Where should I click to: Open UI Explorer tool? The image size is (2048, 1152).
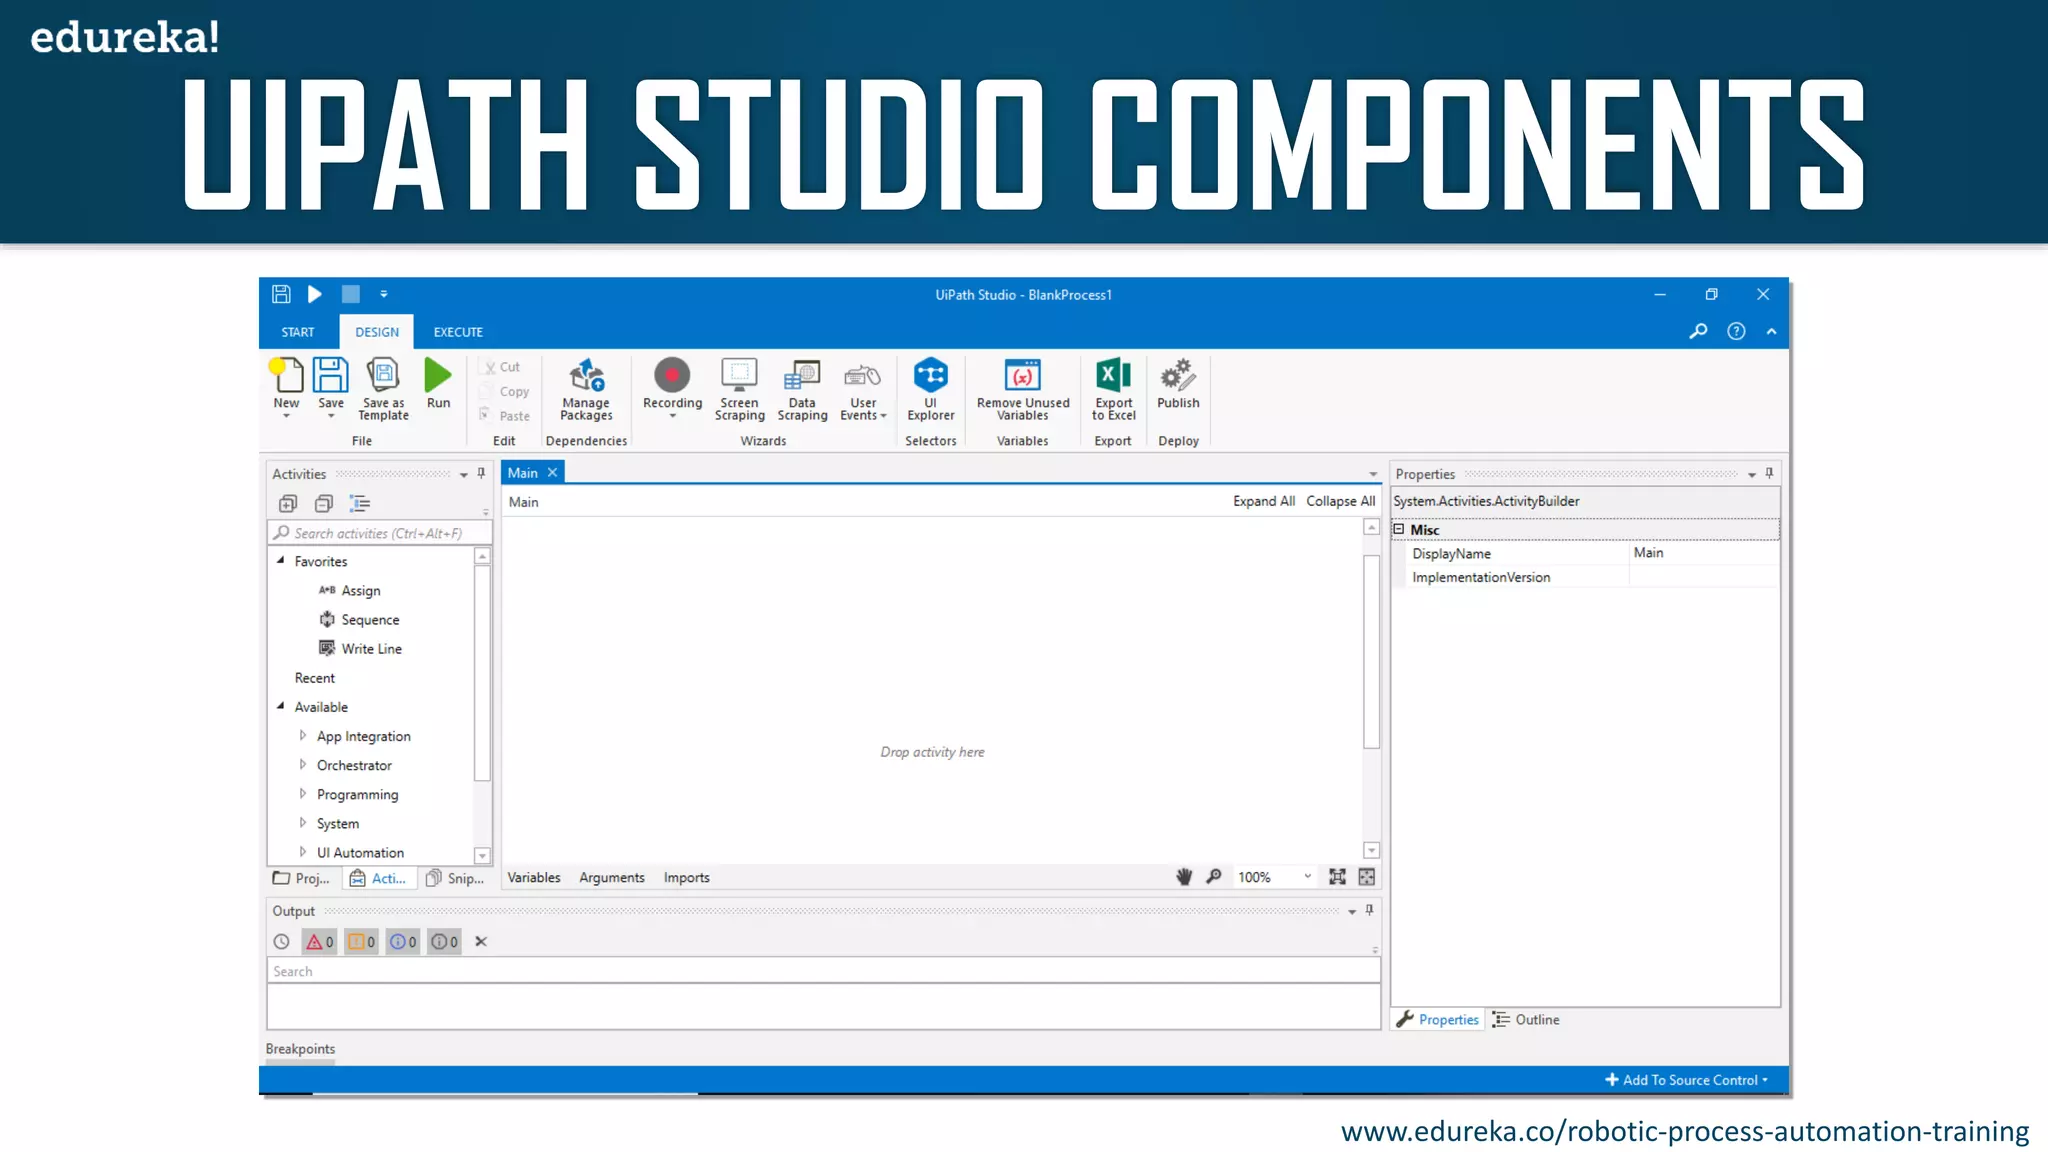pyautogui.click(x=930, y=376)
